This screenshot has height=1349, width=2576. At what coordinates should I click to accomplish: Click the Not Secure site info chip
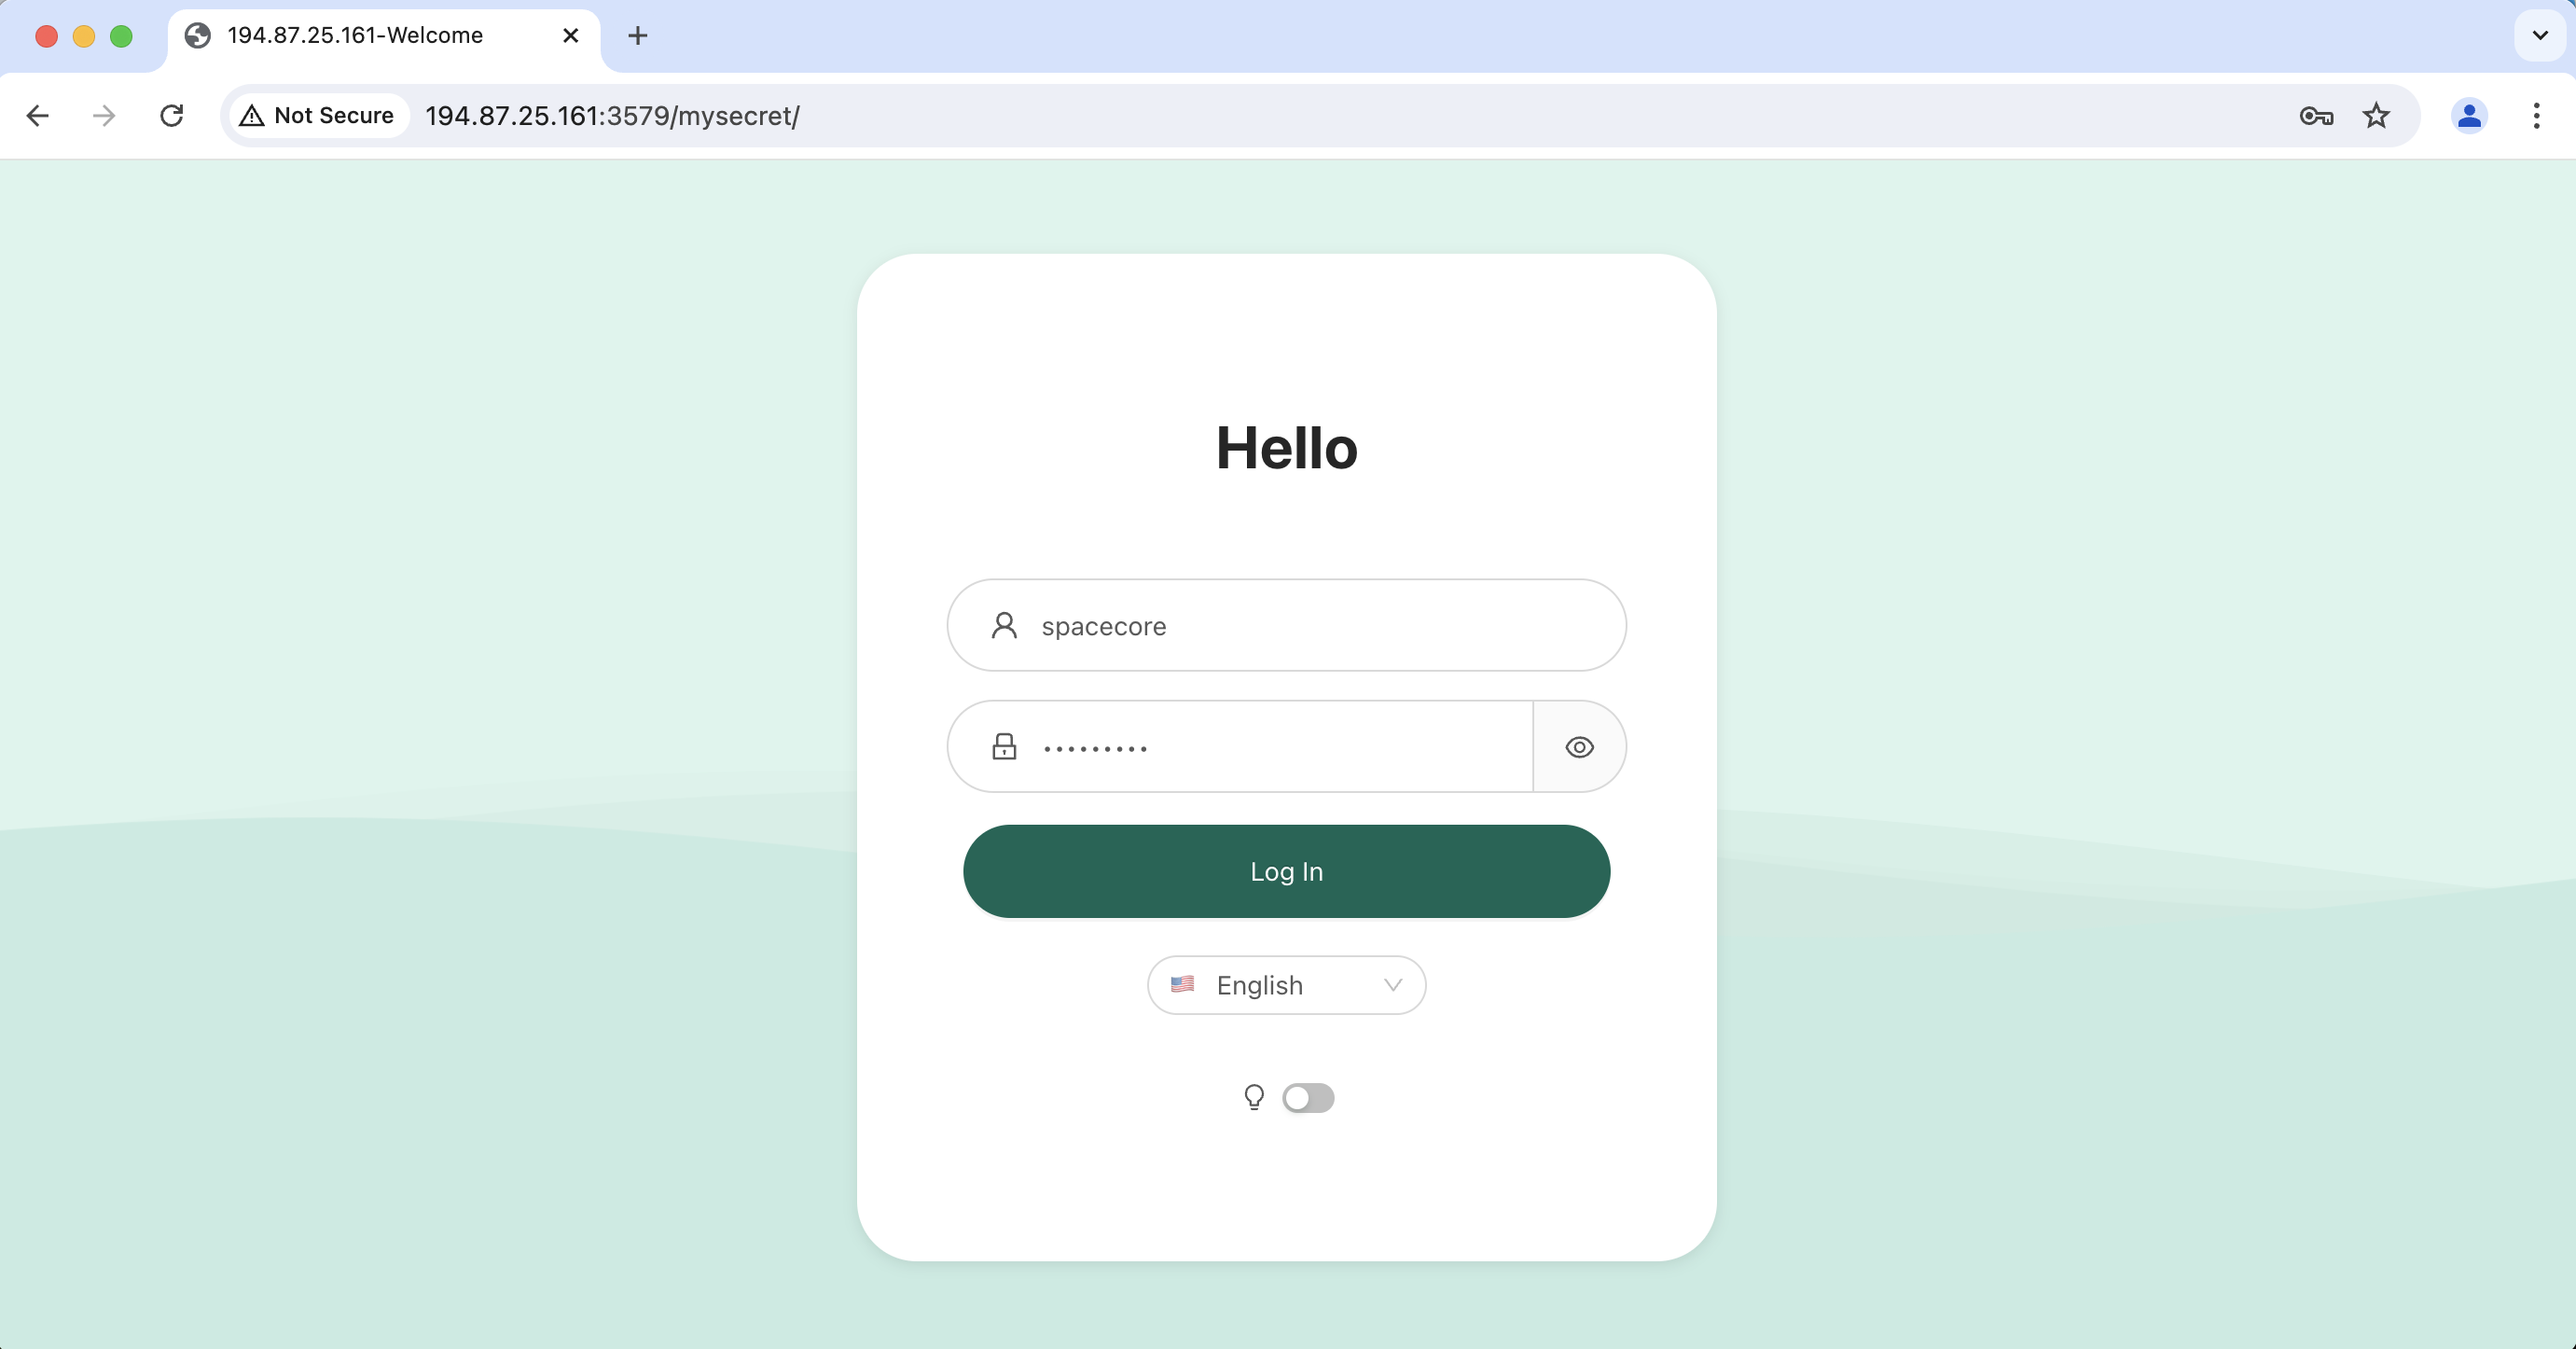coord(318,116)
